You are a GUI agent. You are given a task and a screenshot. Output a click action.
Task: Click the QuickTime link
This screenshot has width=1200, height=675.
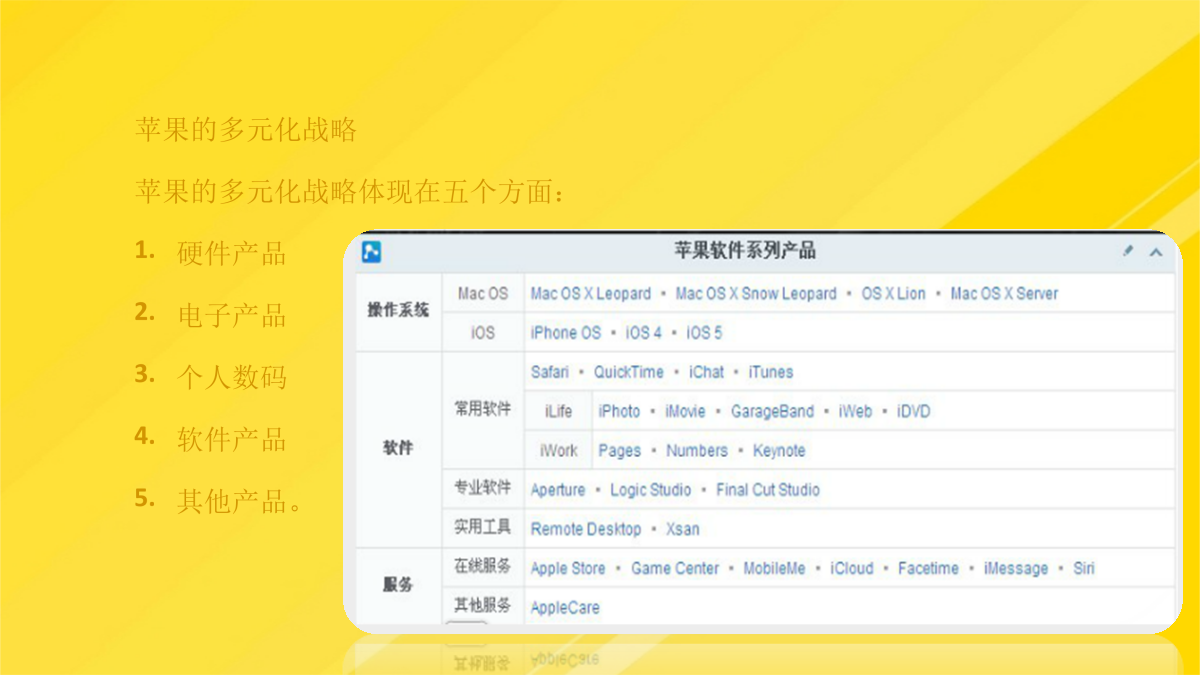coord(629,372)
